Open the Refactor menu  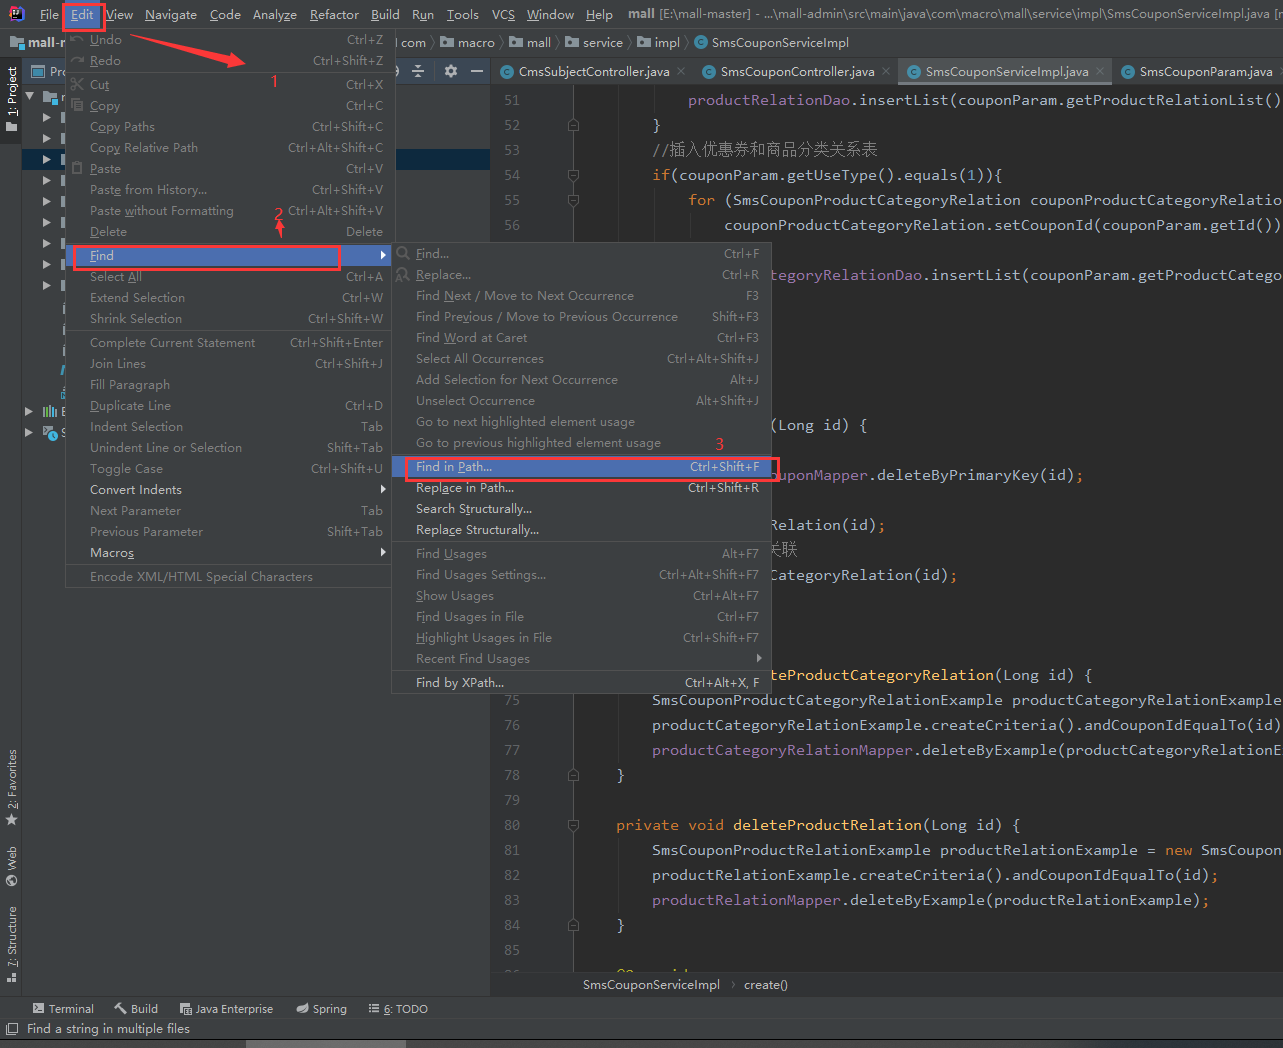pyautogui.click(x=334, y=14)
